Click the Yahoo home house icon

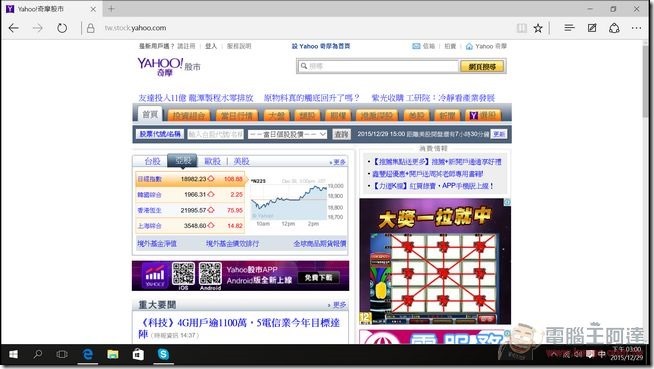[469, 46]
